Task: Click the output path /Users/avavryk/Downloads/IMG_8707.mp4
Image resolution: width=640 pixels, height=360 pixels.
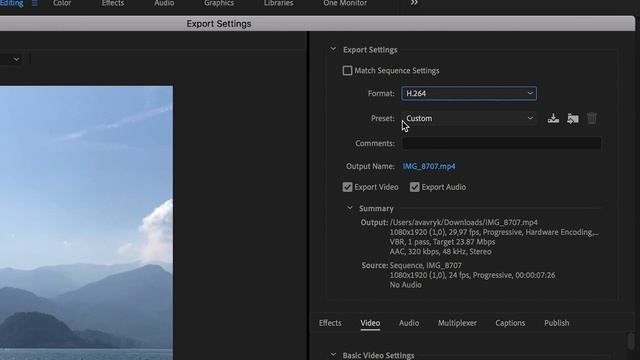Action: pyautogui.click(x=464, y=222)
